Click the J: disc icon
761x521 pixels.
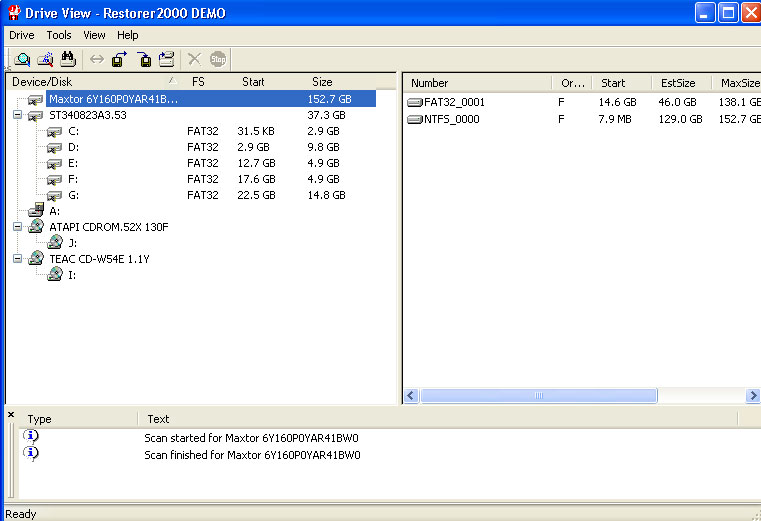[55, 242]
